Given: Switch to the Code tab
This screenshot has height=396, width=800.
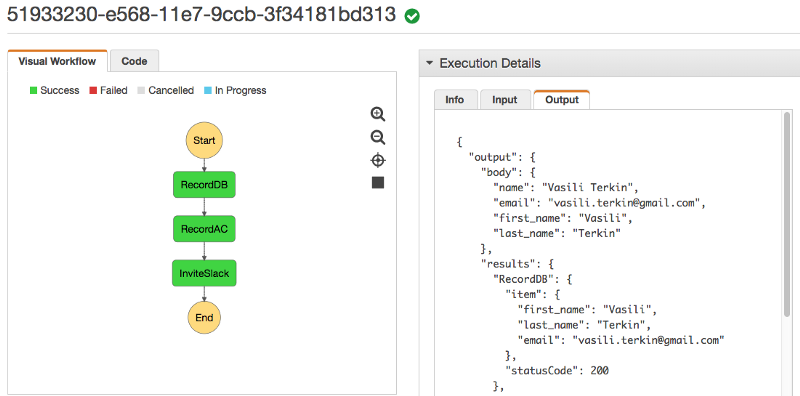Looking at the screenshot, I should coord(134,61).
